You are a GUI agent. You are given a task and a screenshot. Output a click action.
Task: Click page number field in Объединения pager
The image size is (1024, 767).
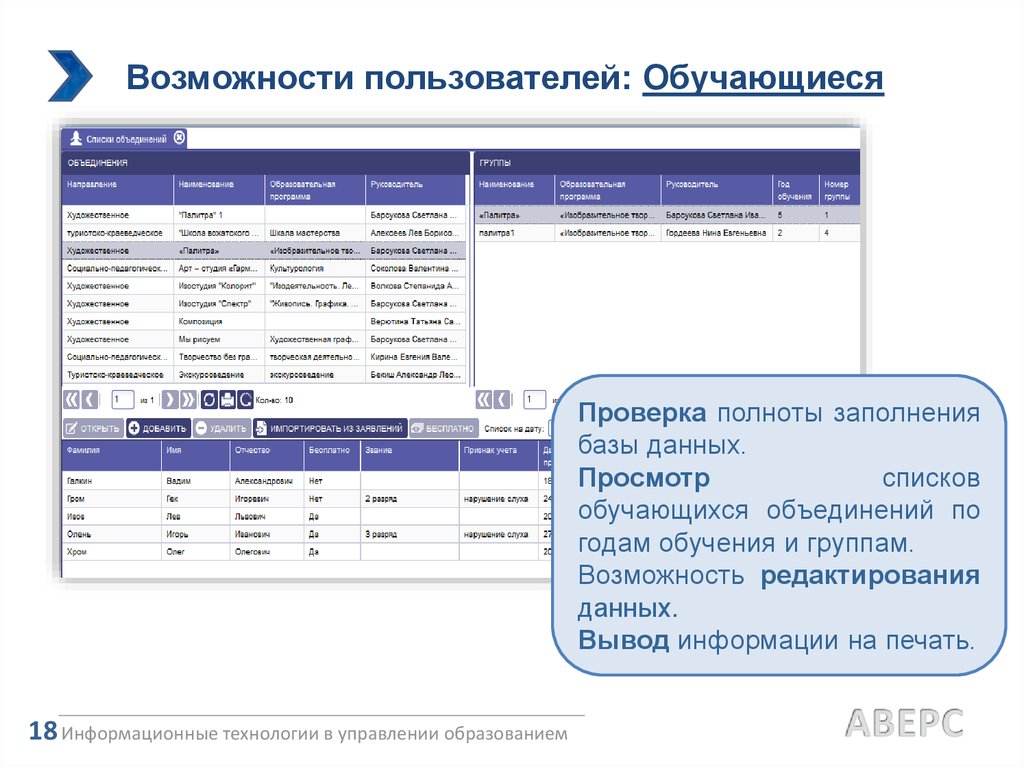(122, 400)
